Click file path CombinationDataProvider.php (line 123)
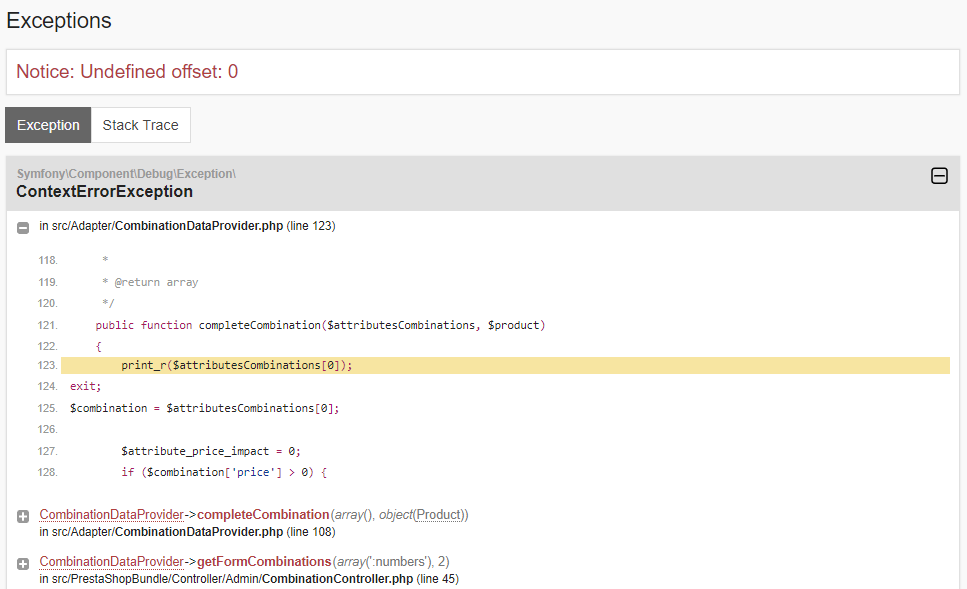 pyautogui.click(x=187, y=226)
